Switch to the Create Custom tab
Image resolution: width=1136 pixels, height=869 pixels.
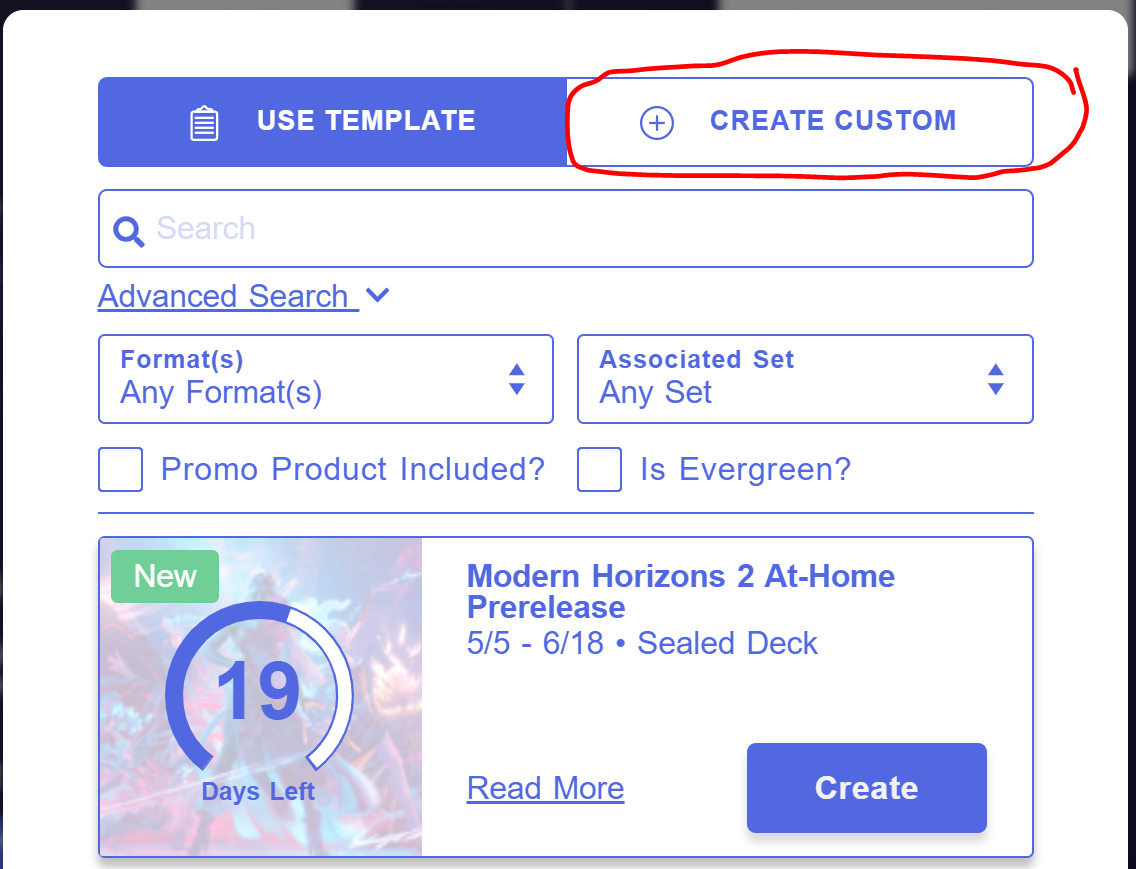(x=800, y=122)
